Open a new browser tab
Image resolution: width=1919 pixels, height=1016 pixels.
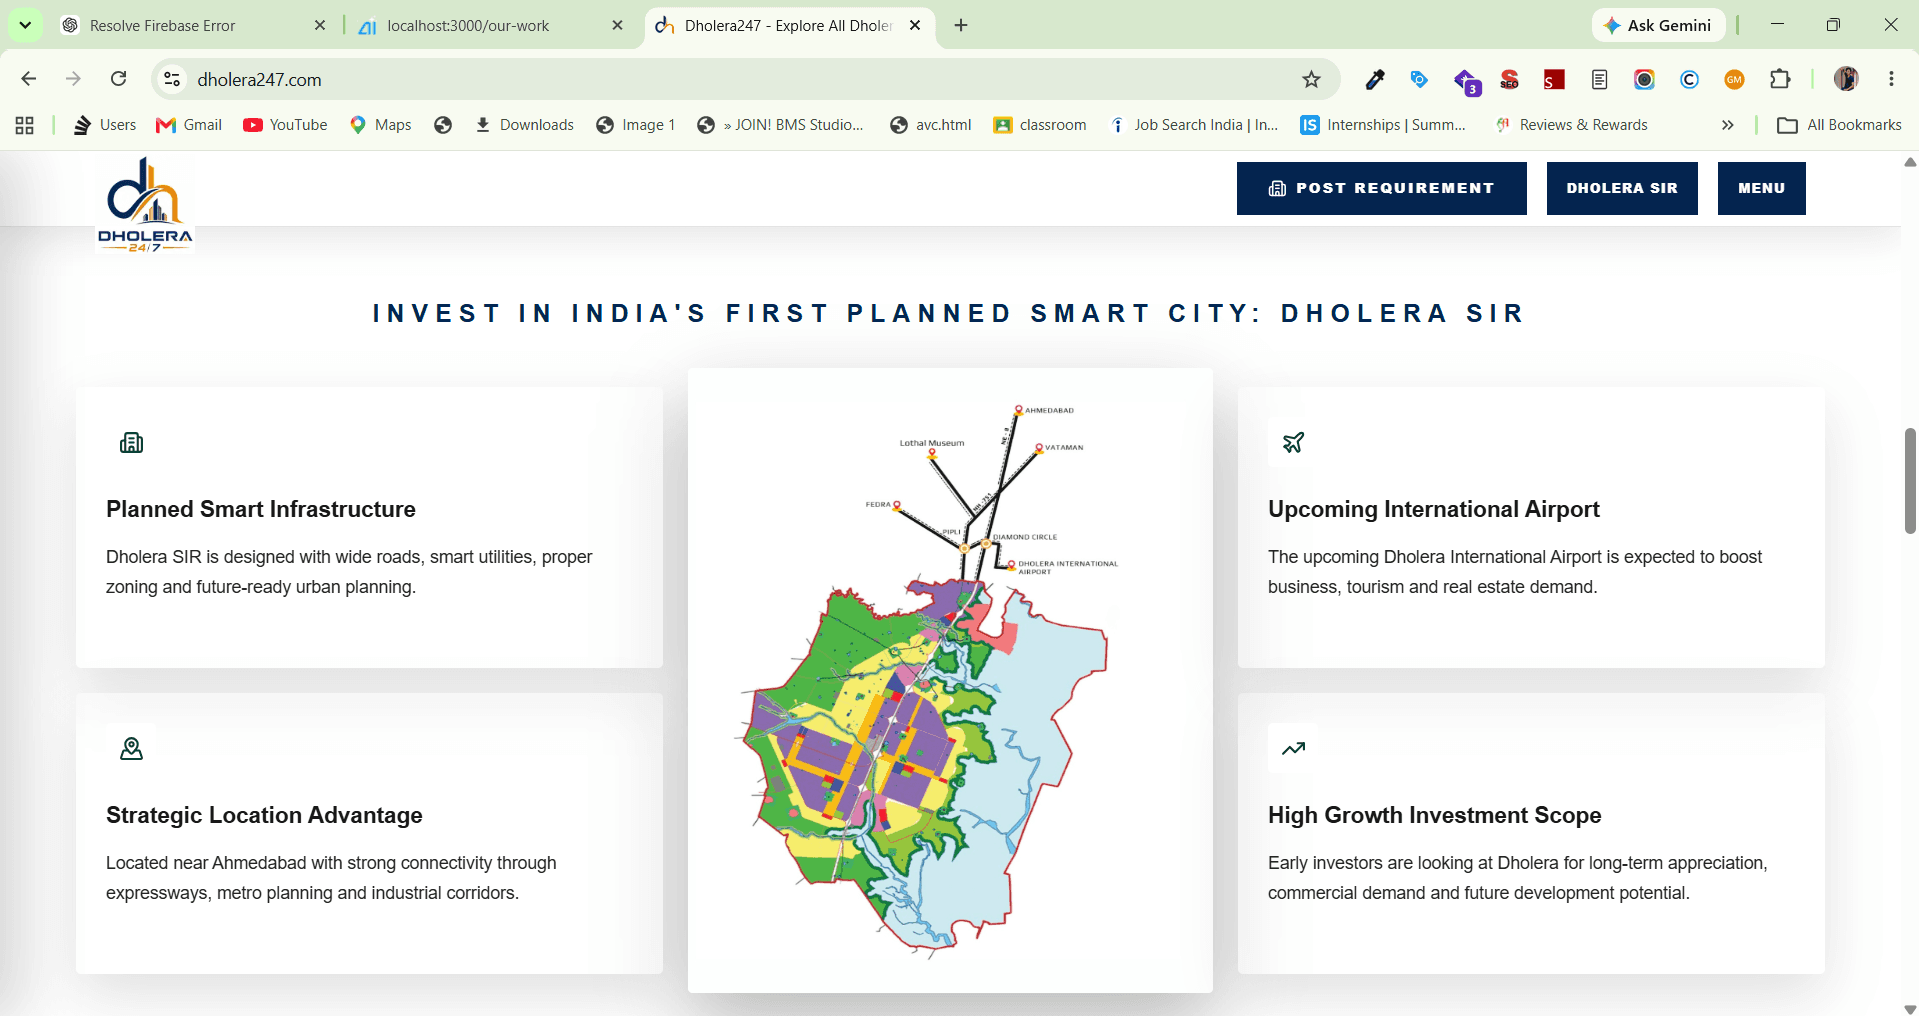[x=961, y=26]
